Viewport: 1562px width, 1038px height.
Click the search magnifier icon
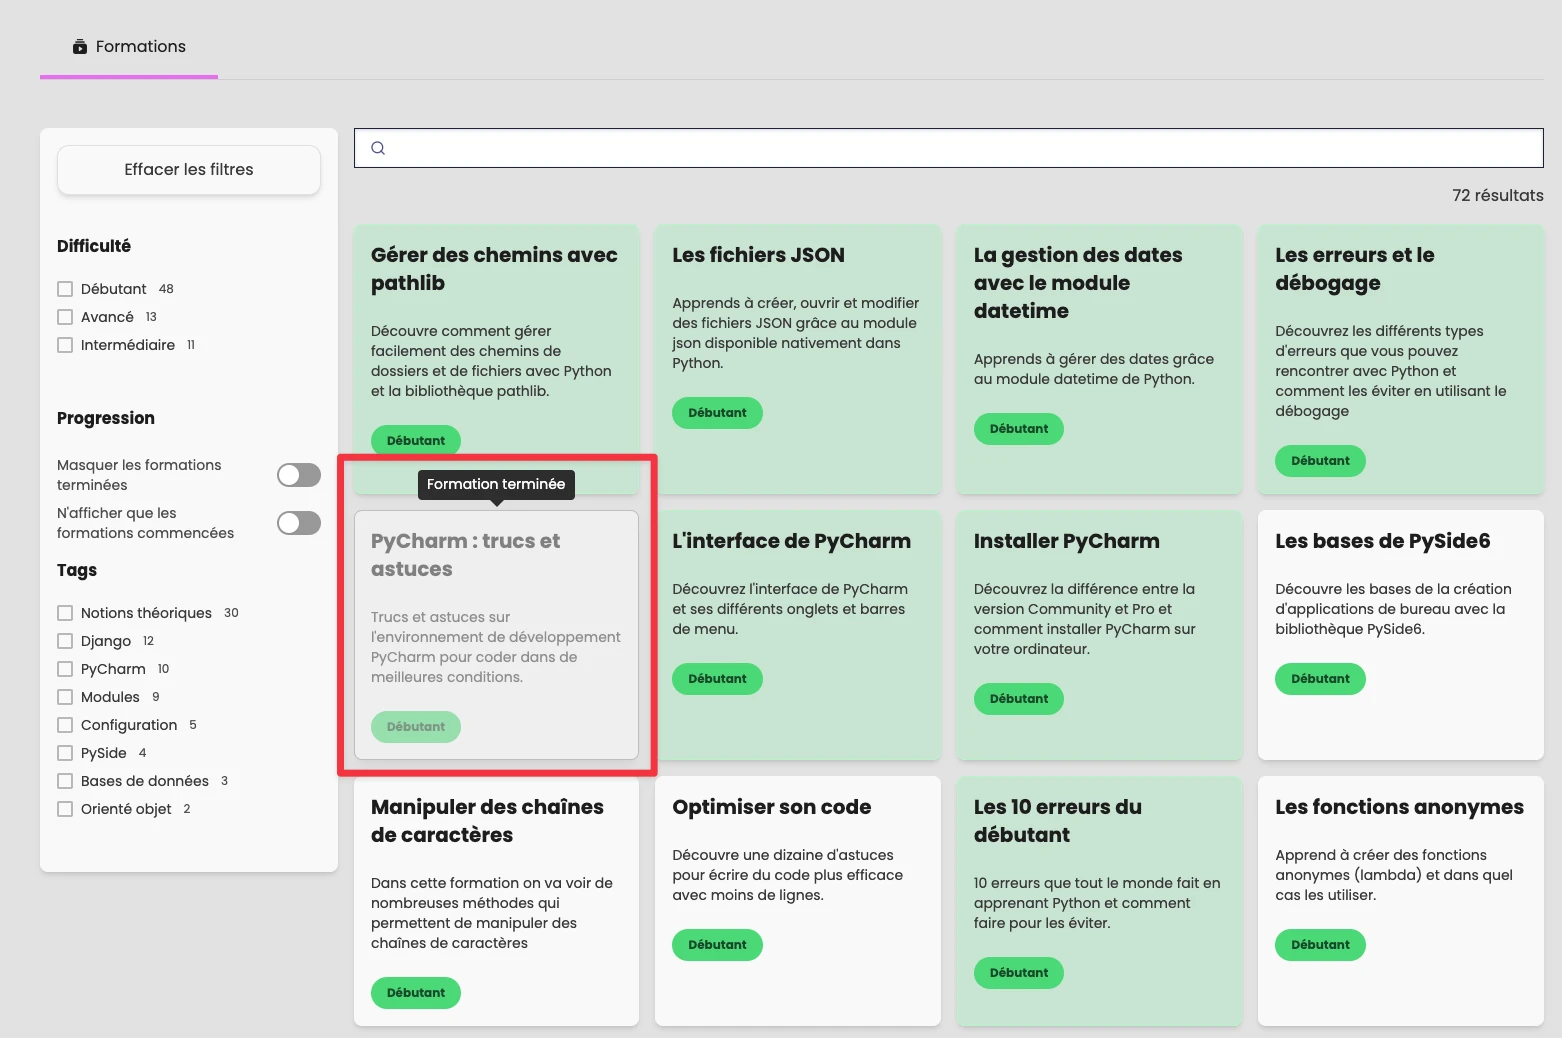click(378, 148)
